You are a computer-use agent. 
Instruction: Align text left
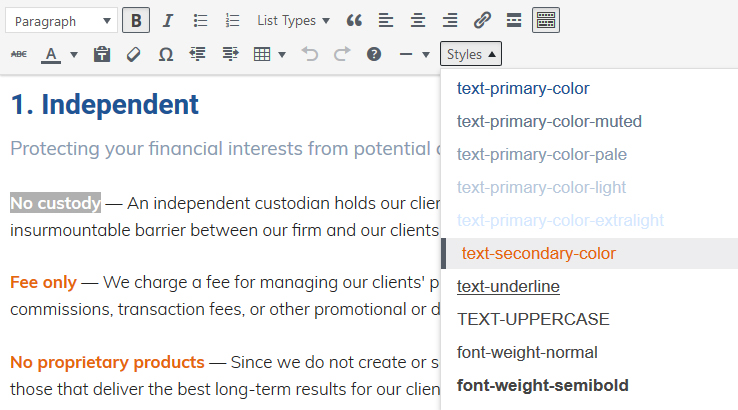[386, 20]
